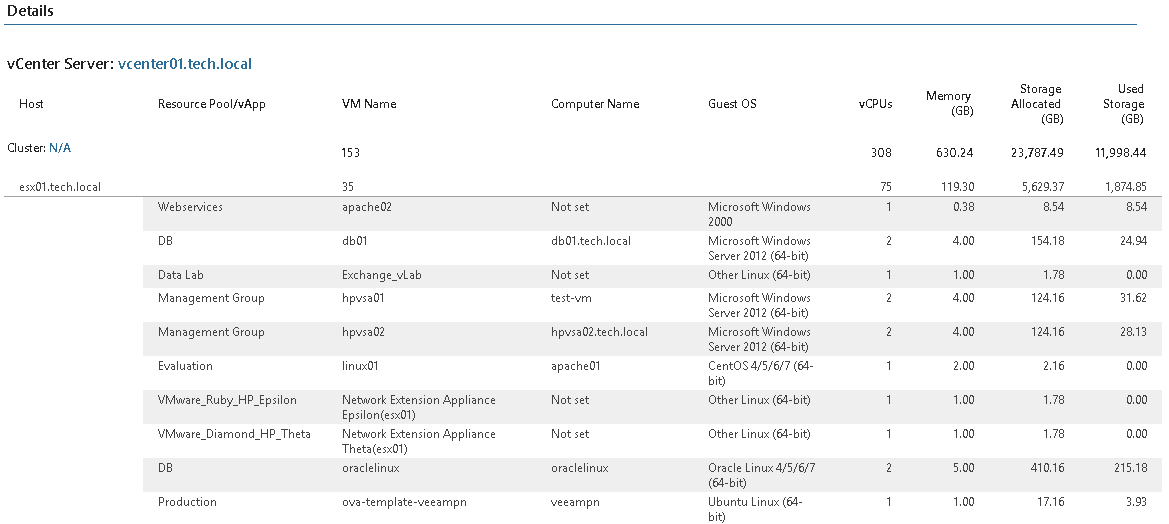
Task: Select the linux01 VM row
Action: [360, 366]
